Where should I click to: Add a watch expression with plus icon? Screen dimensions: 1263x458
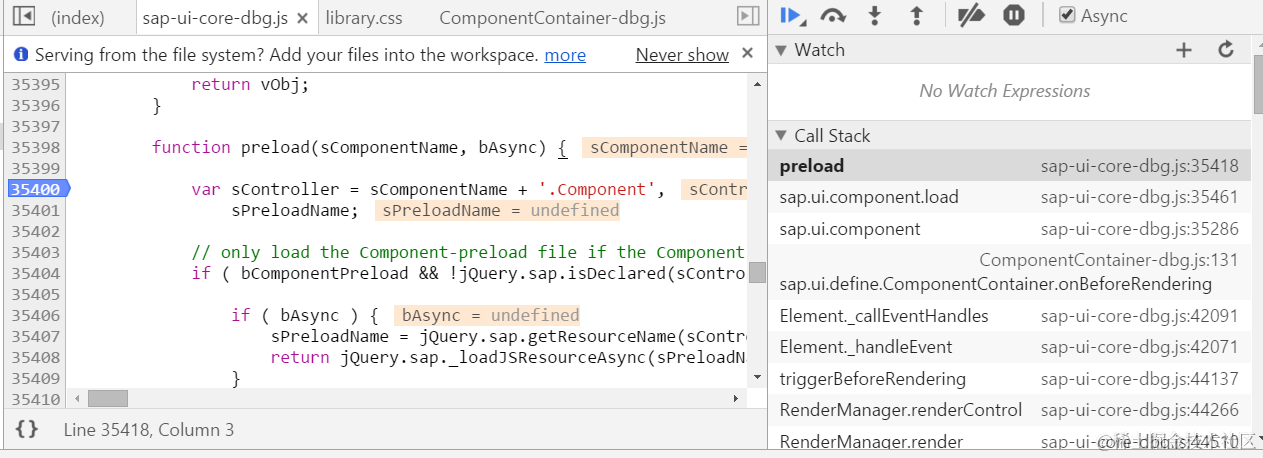(1184, 50)
